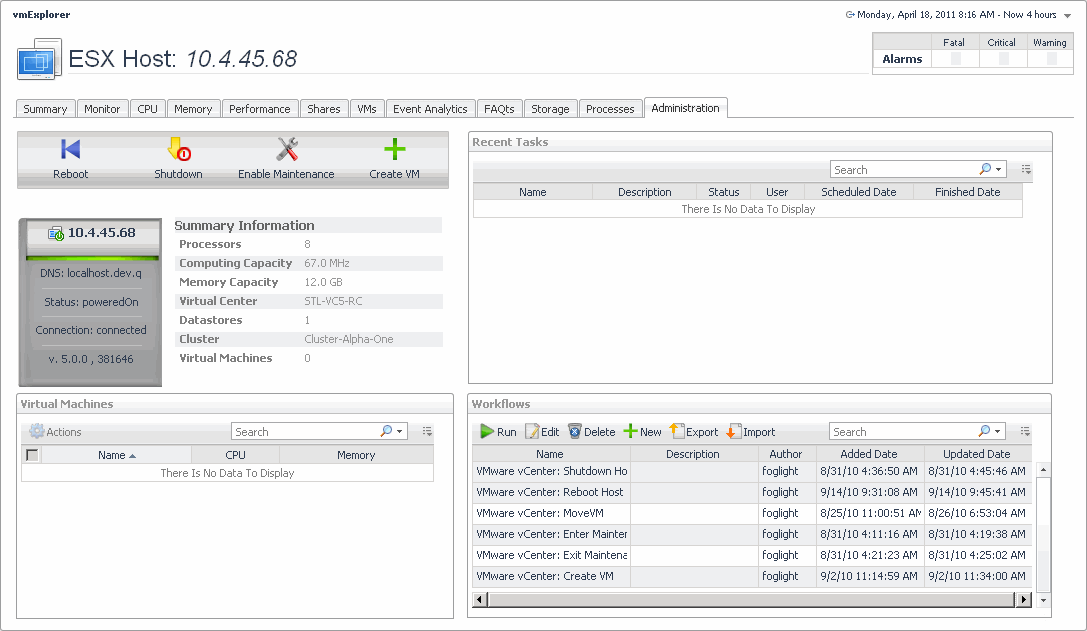This screenshot has height=631, width=1087.
Task: Click the Workflows search input field
Action: pyautogui.click(x=900, y=432)
